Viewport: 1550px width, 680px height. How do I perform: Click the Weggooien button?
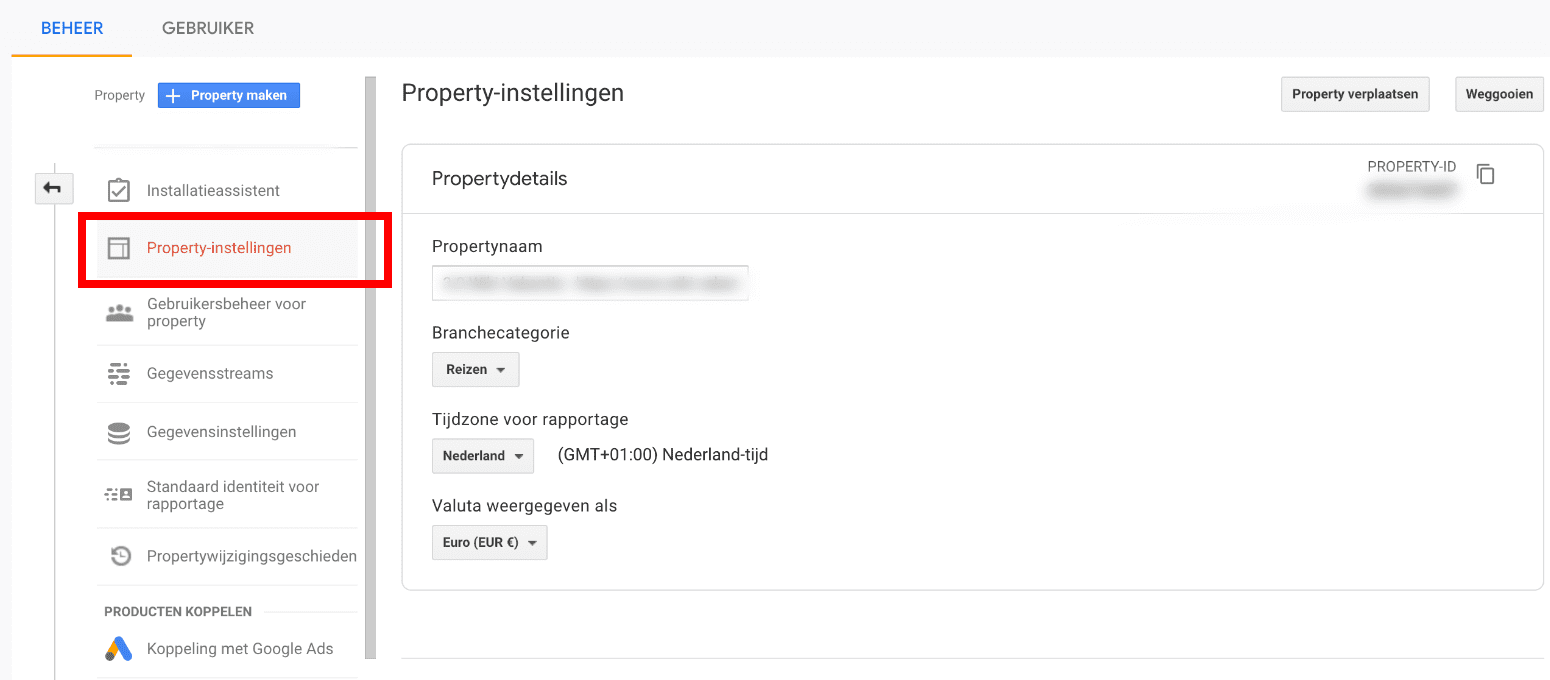(1499, 94)
